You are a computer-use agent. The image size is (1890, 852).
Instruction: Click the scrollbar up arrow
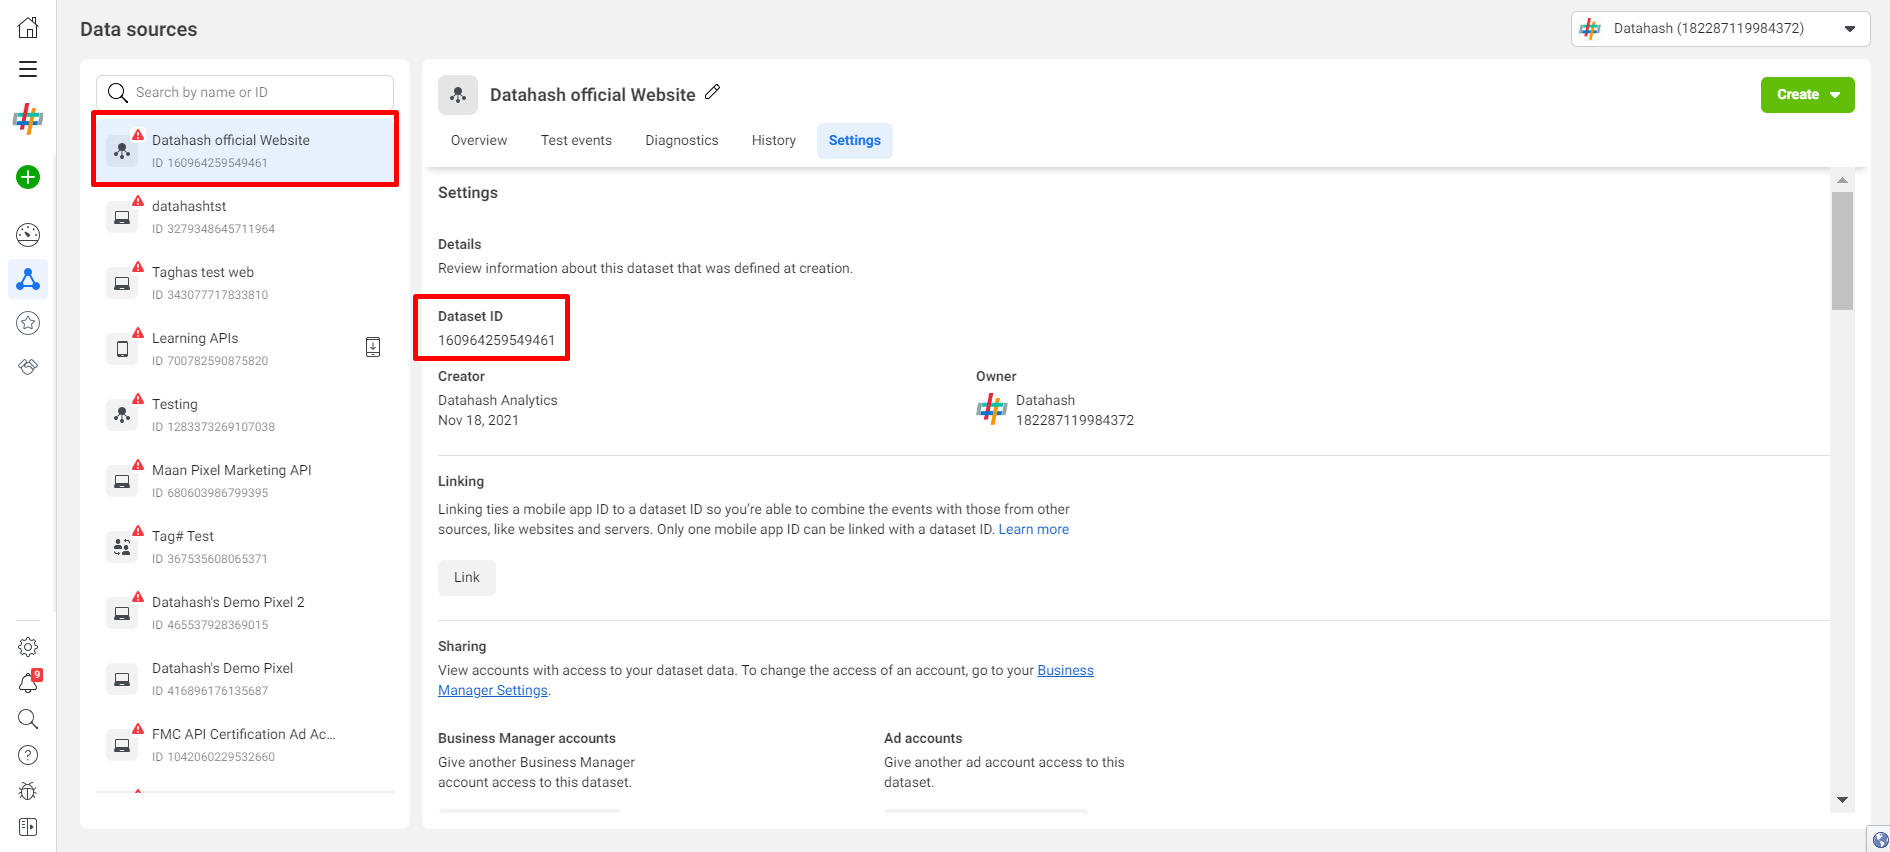tap(1842, 180)
